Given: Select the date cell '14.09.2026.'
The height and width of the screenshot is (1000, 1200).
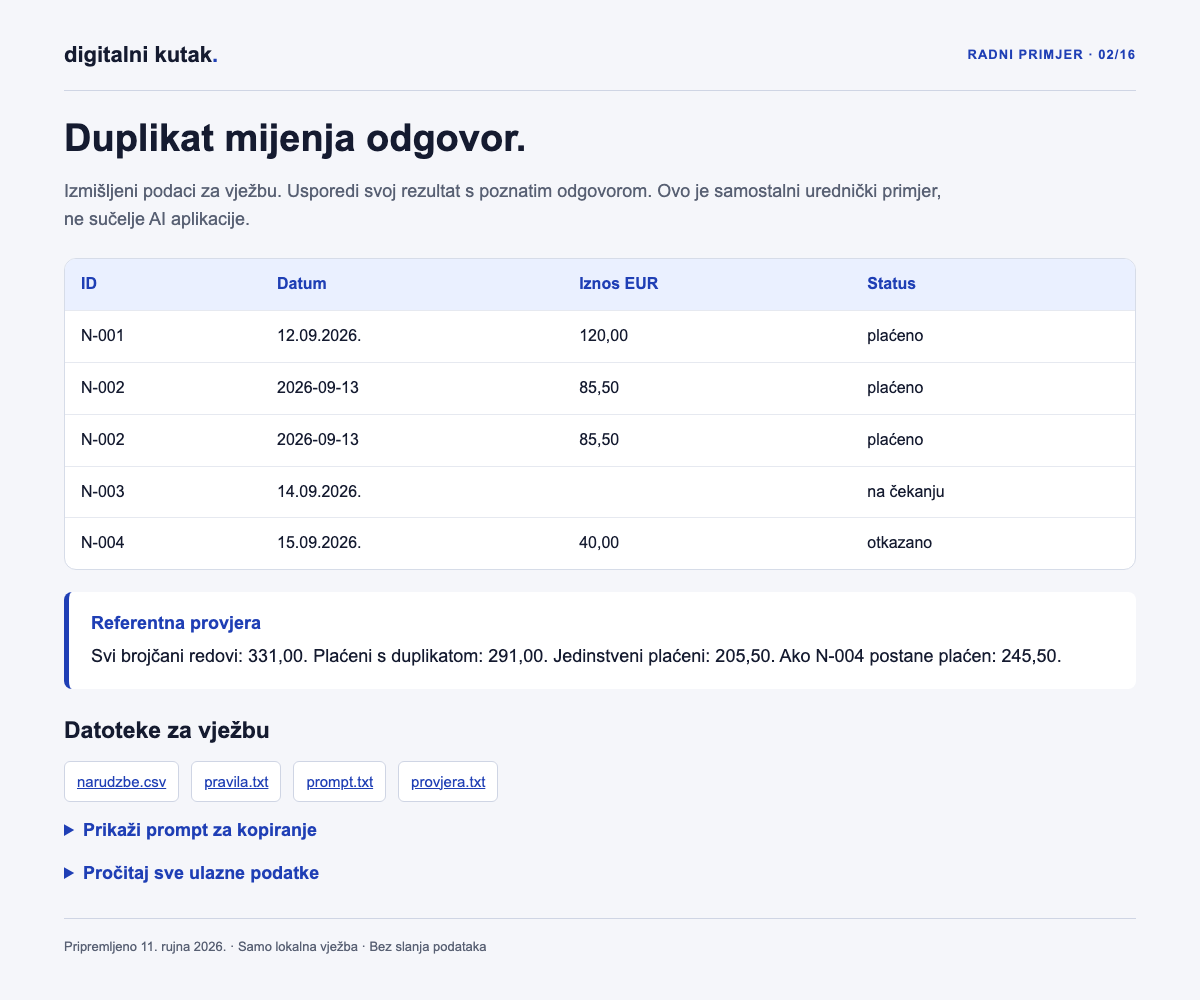Looking at the screenshot, I should click(x=412, y=492).
